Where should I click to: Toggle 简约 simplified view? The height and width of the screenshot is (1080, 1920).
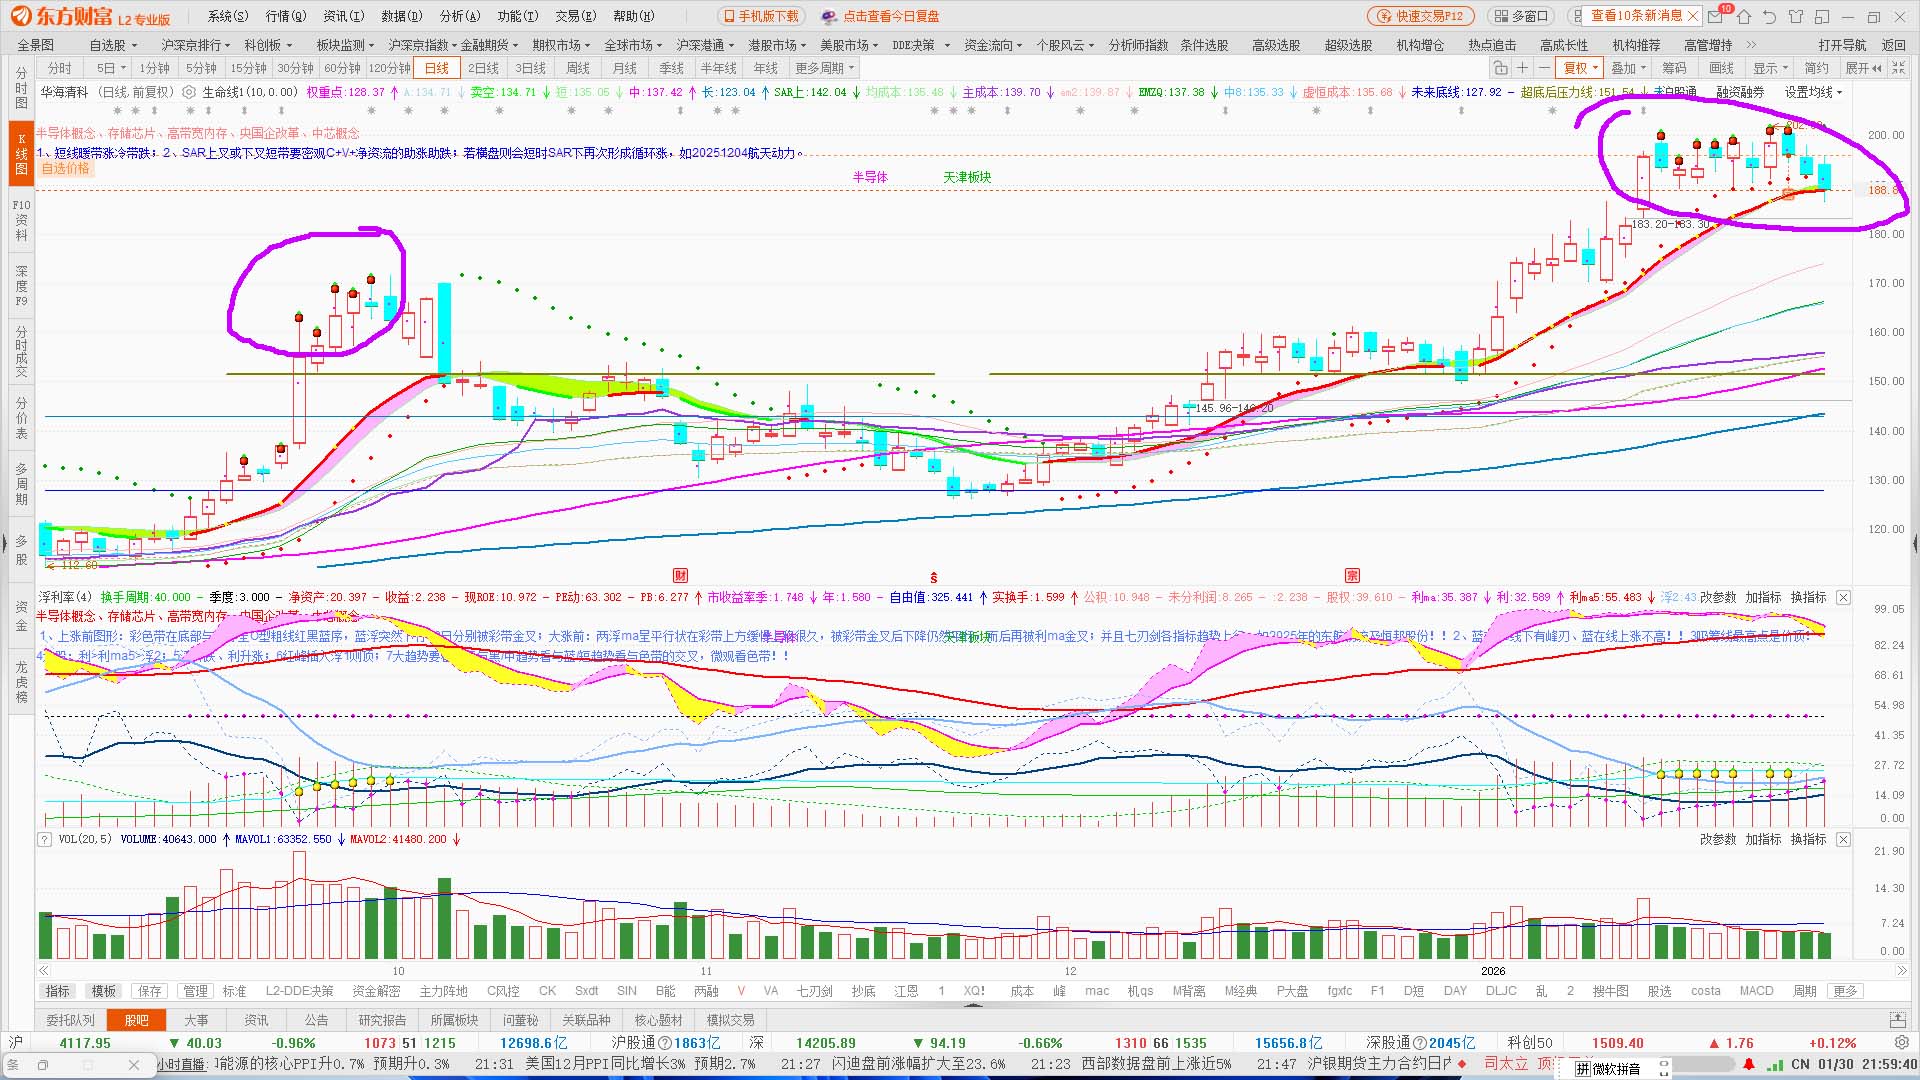point(1816,68)
